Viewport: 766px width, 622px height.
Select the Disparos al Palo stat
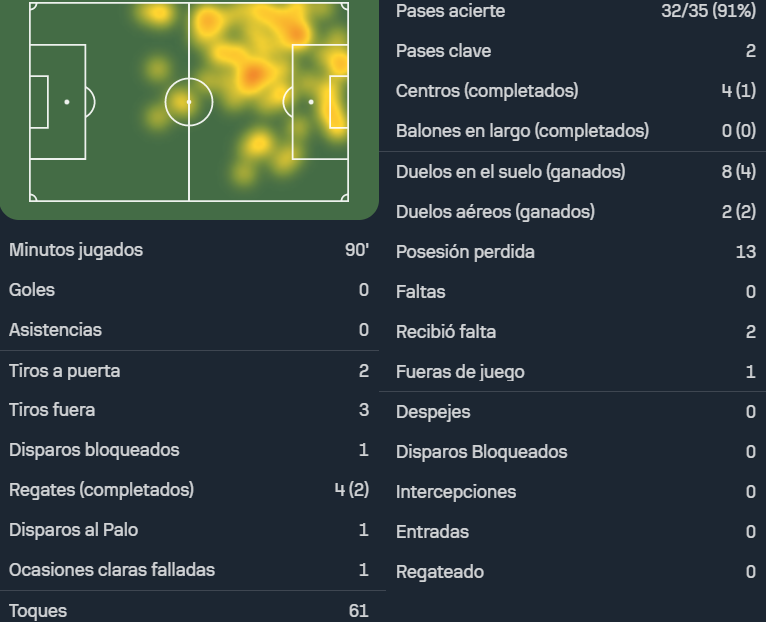tap(189, 530)
